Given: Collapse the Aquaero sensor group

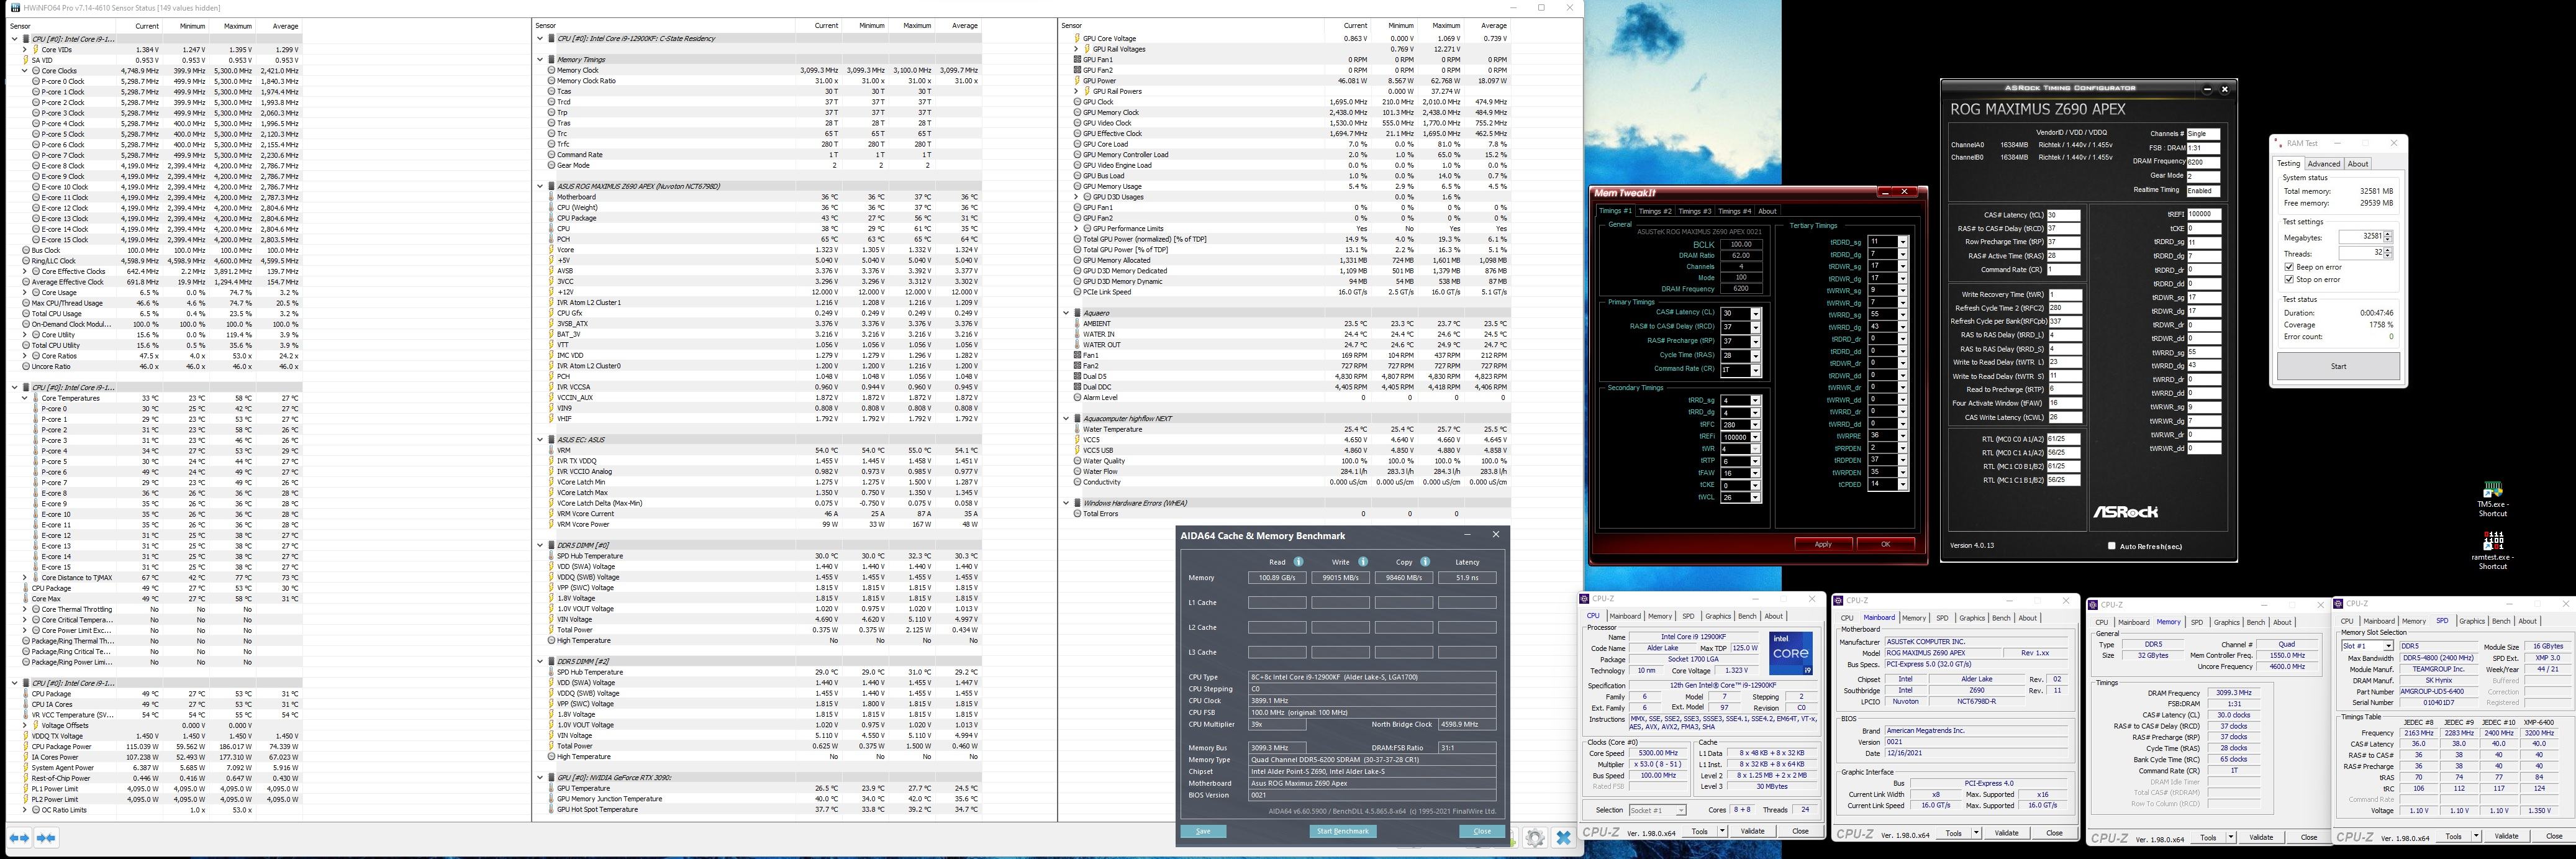Looking at the screenshot, I should click(x=1066, y=313).
